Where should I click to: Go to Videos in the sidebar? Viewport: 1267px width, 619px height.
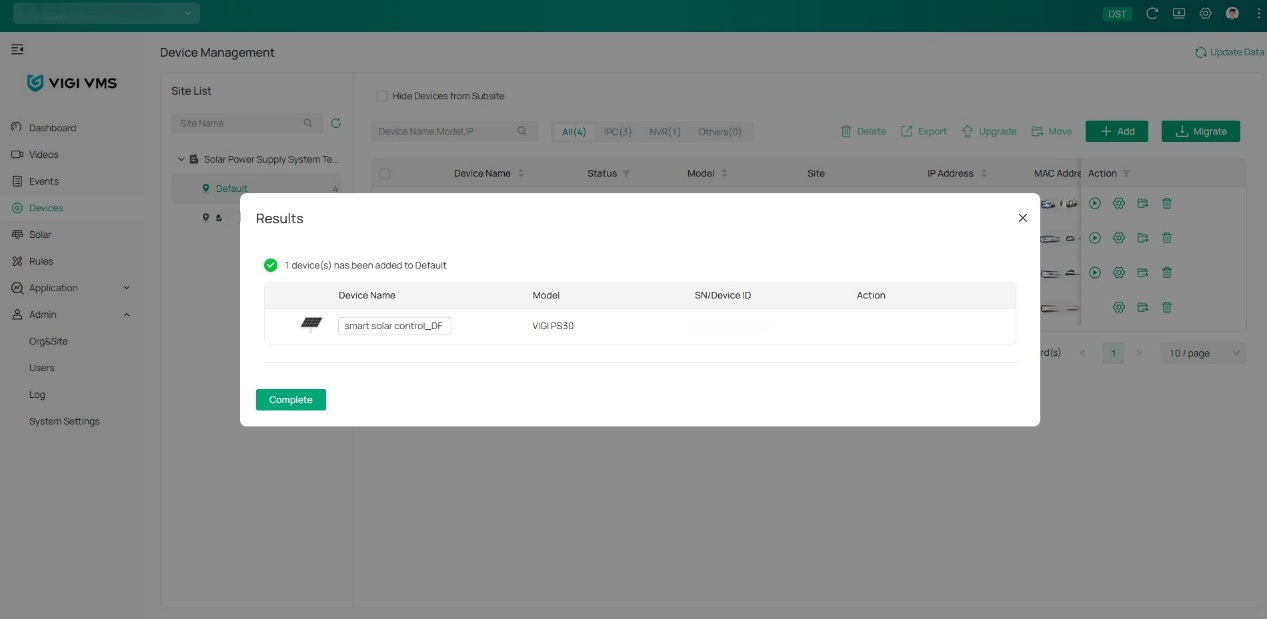point(43,155)
